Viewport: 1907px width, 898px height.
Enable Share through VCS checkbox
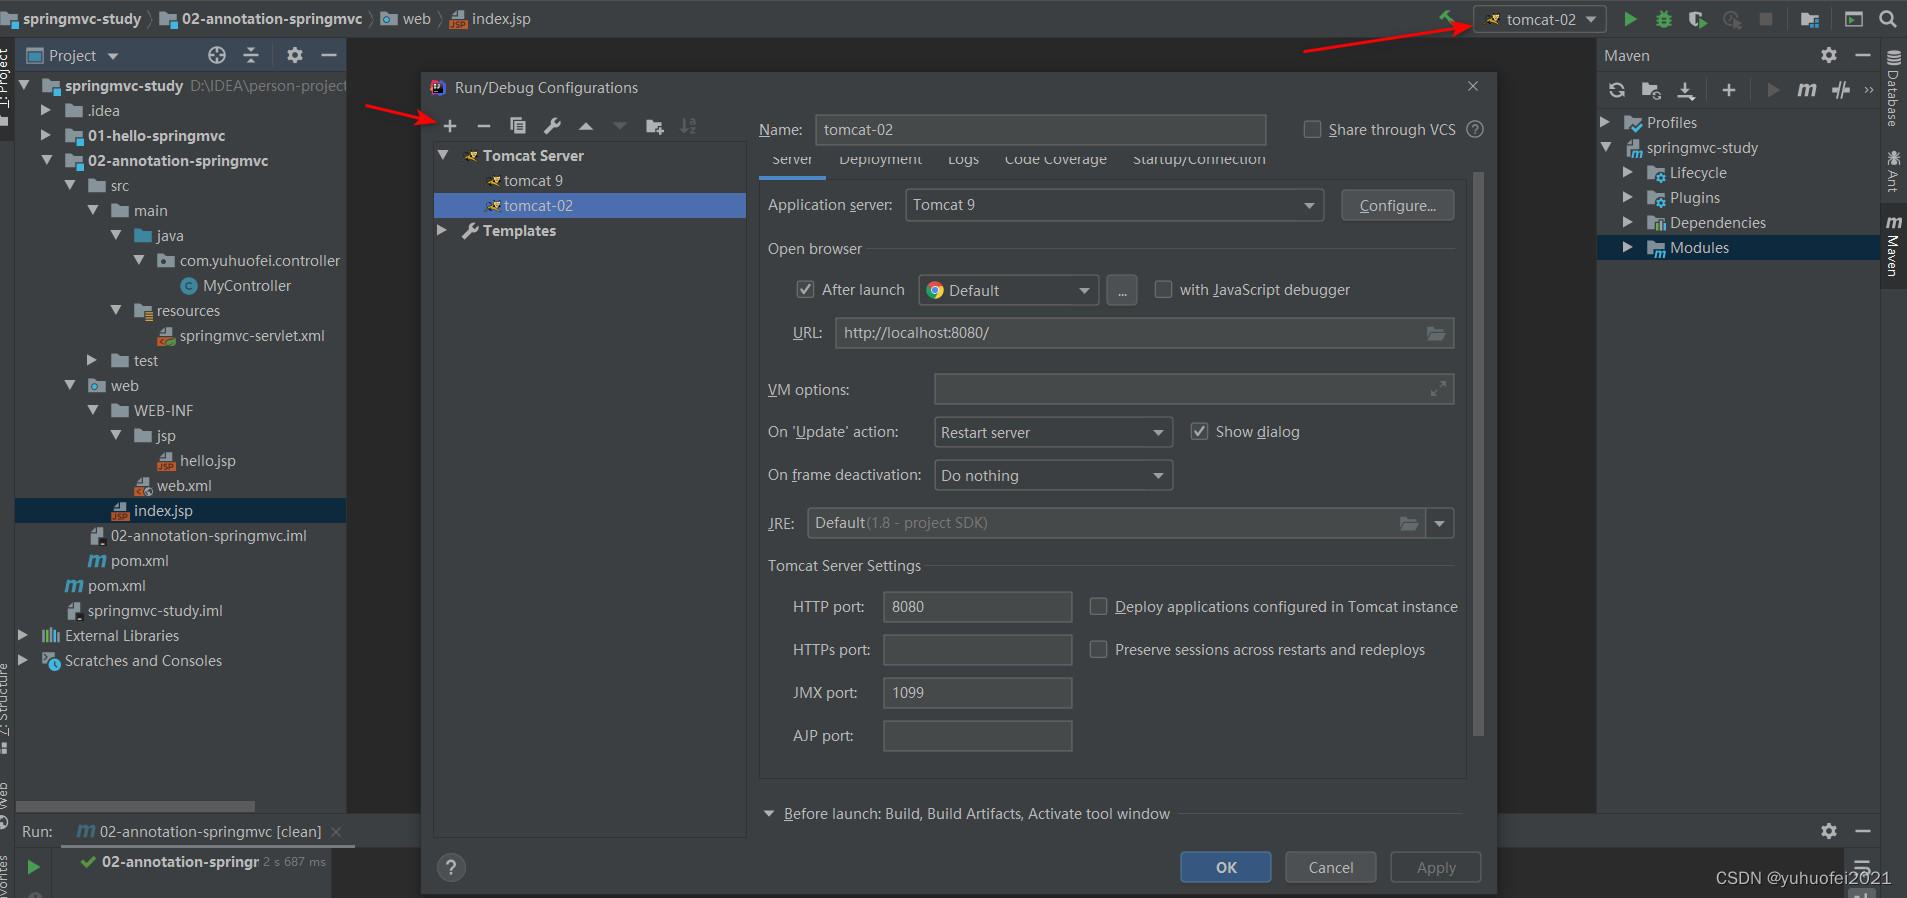pyautogui.click(x=1312, y=129)
